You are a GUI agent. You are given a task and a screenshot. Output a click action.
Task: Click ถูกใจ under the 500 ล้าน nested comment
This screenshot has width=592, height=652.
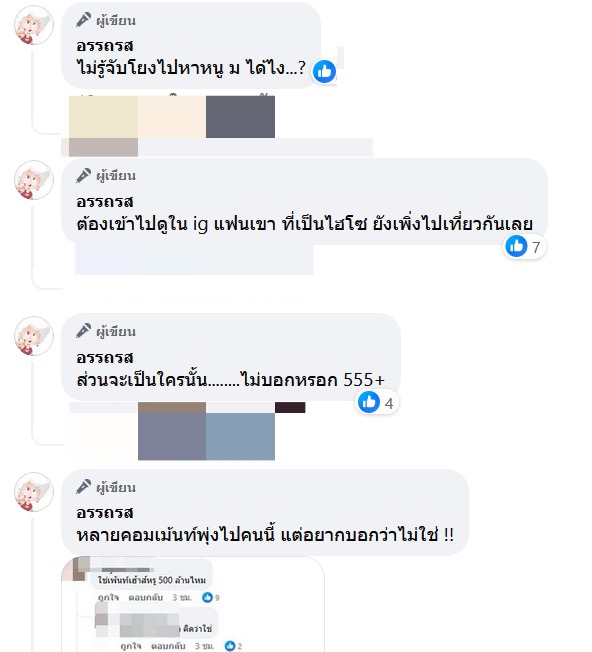tap(108, 598)
